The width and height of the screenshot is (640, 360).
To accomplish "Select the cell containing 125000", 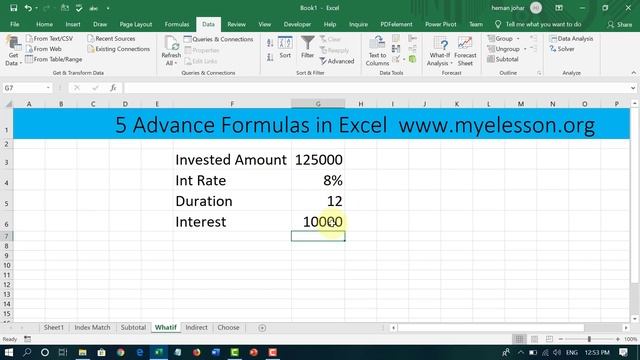I will tap(318, 160).
